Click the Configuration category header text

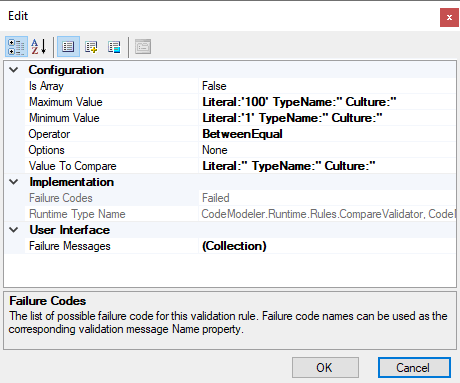pyautogui.click(x=66, y=70)
